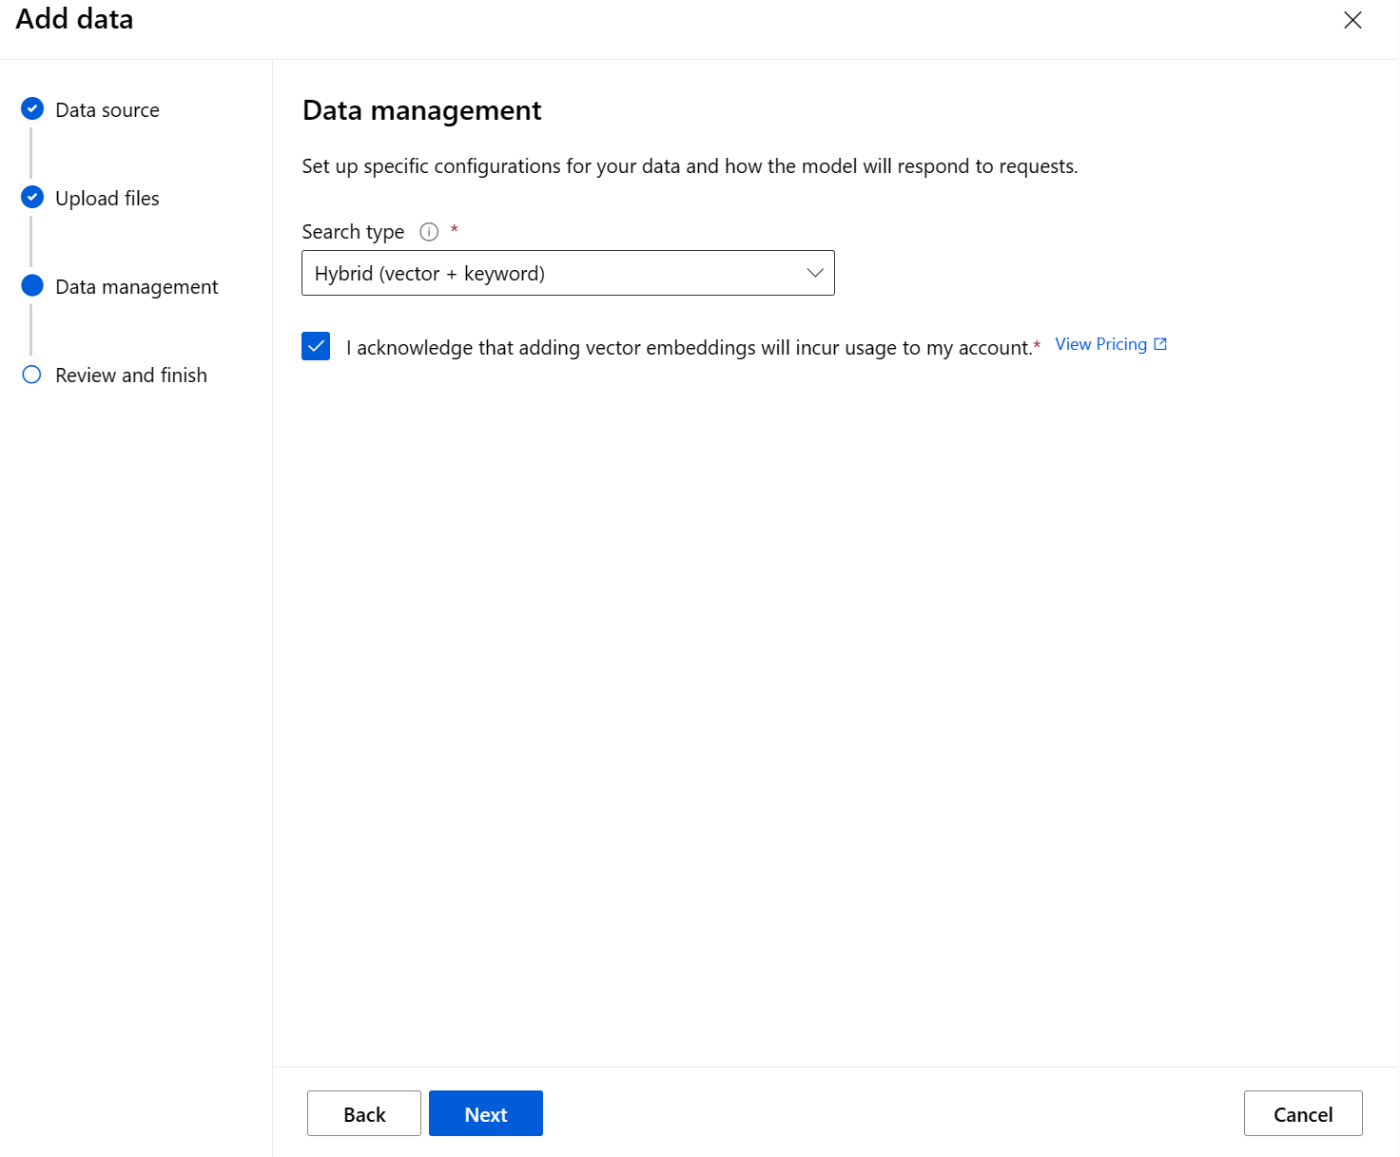Open the Search type dropdown

click(568, 273)
